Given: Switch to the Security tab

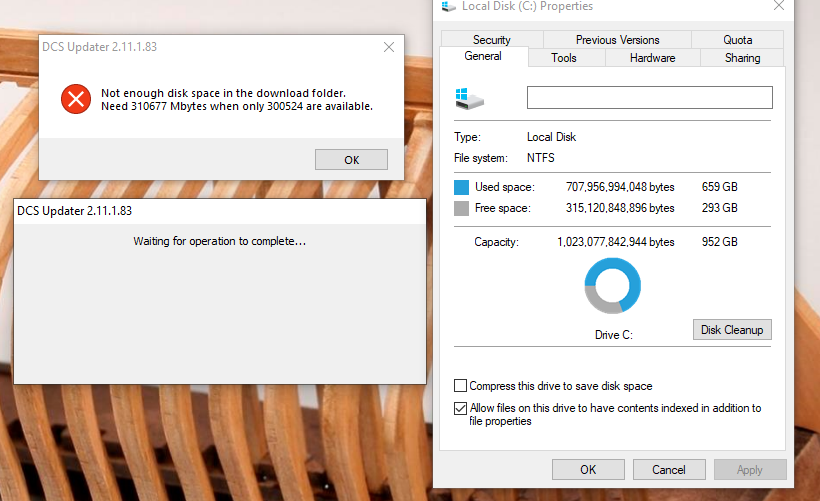Looking at the screenshot, I should (x=492, y=40).
